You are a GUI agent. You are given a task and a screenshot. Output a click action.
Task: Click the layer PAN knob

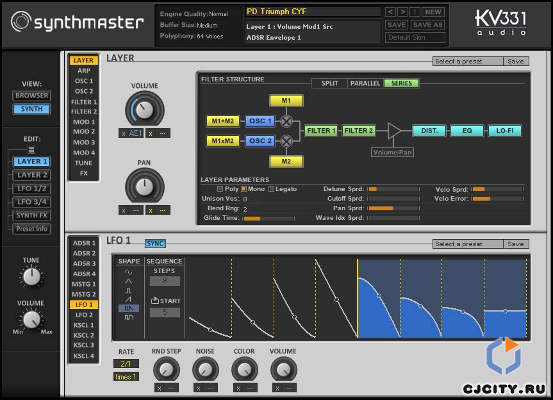[145, 186]
